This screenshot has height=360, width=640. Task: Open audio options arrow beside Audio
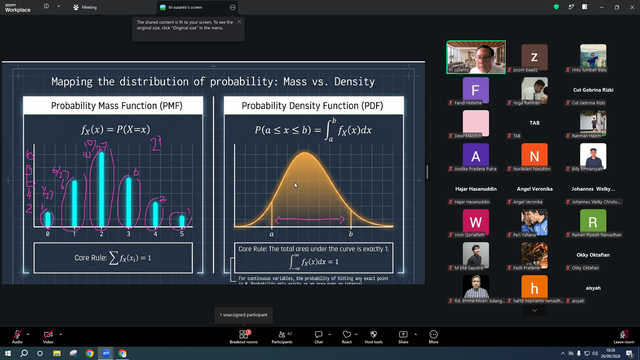pyautogui.click(x=28, y=334)
